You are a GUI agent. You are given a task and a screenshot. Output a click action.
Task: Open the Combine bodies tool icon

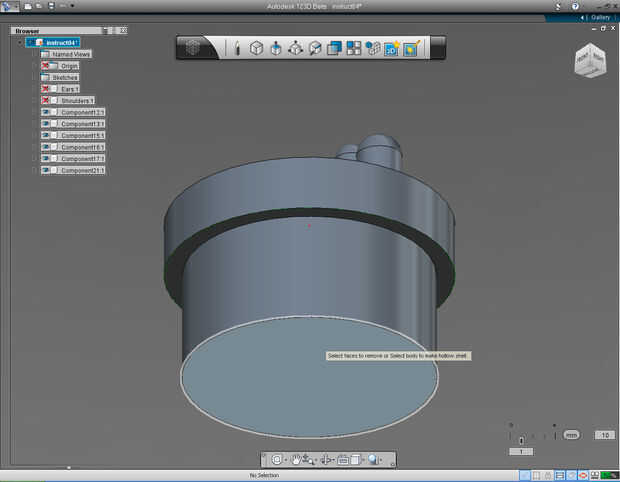[x=334, y=48]
